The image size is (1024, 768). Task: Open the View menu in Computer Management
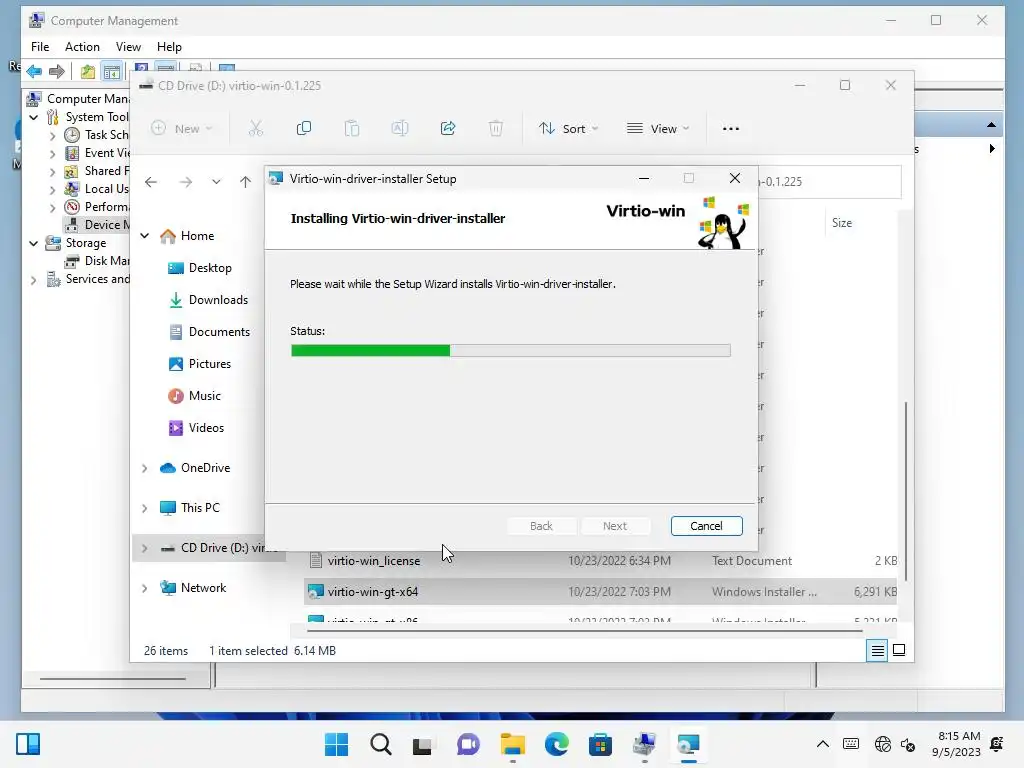pos(128,46)
